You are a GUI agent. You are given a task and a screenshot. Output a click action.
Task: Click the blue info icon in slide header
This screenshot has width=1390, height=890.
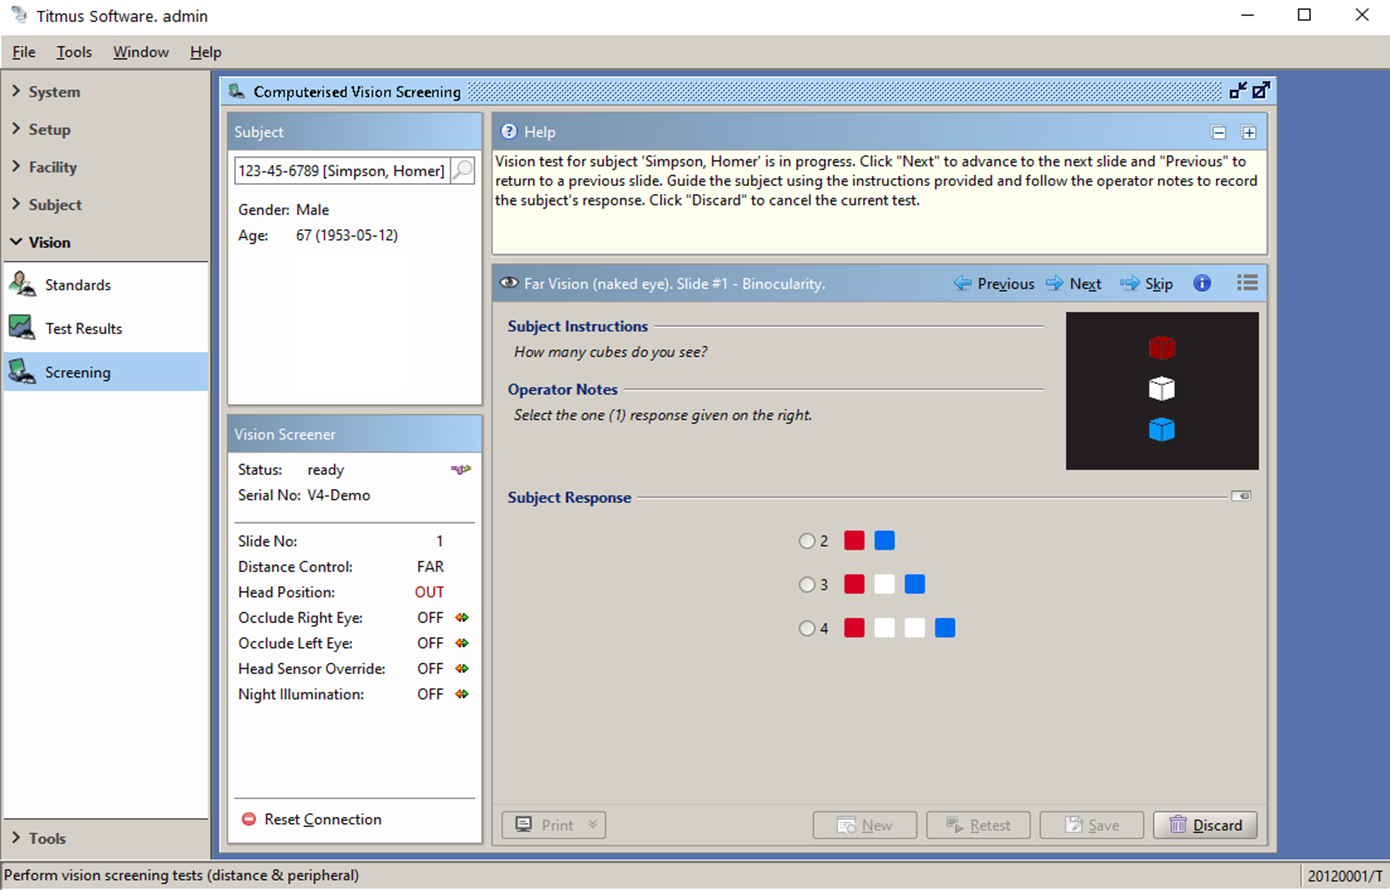point(1202,284)
